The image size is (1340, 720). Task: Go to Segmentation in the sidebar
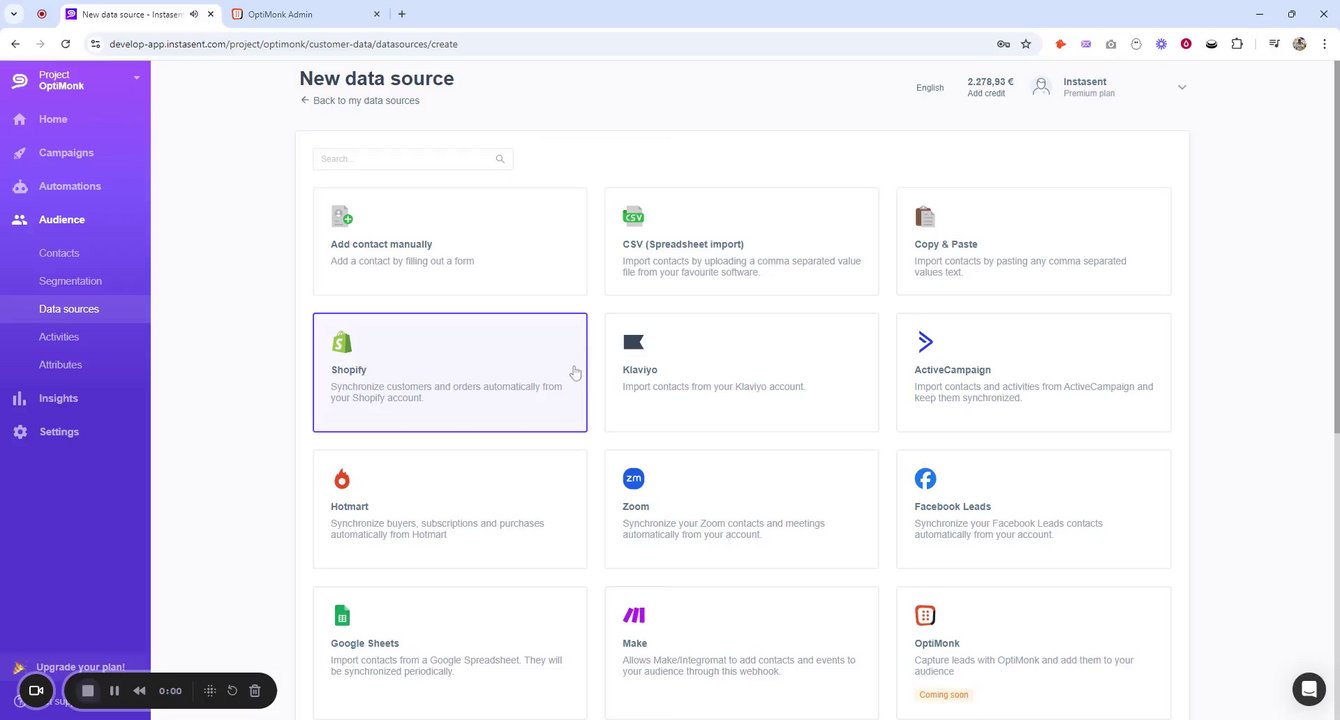click(70, 281)
